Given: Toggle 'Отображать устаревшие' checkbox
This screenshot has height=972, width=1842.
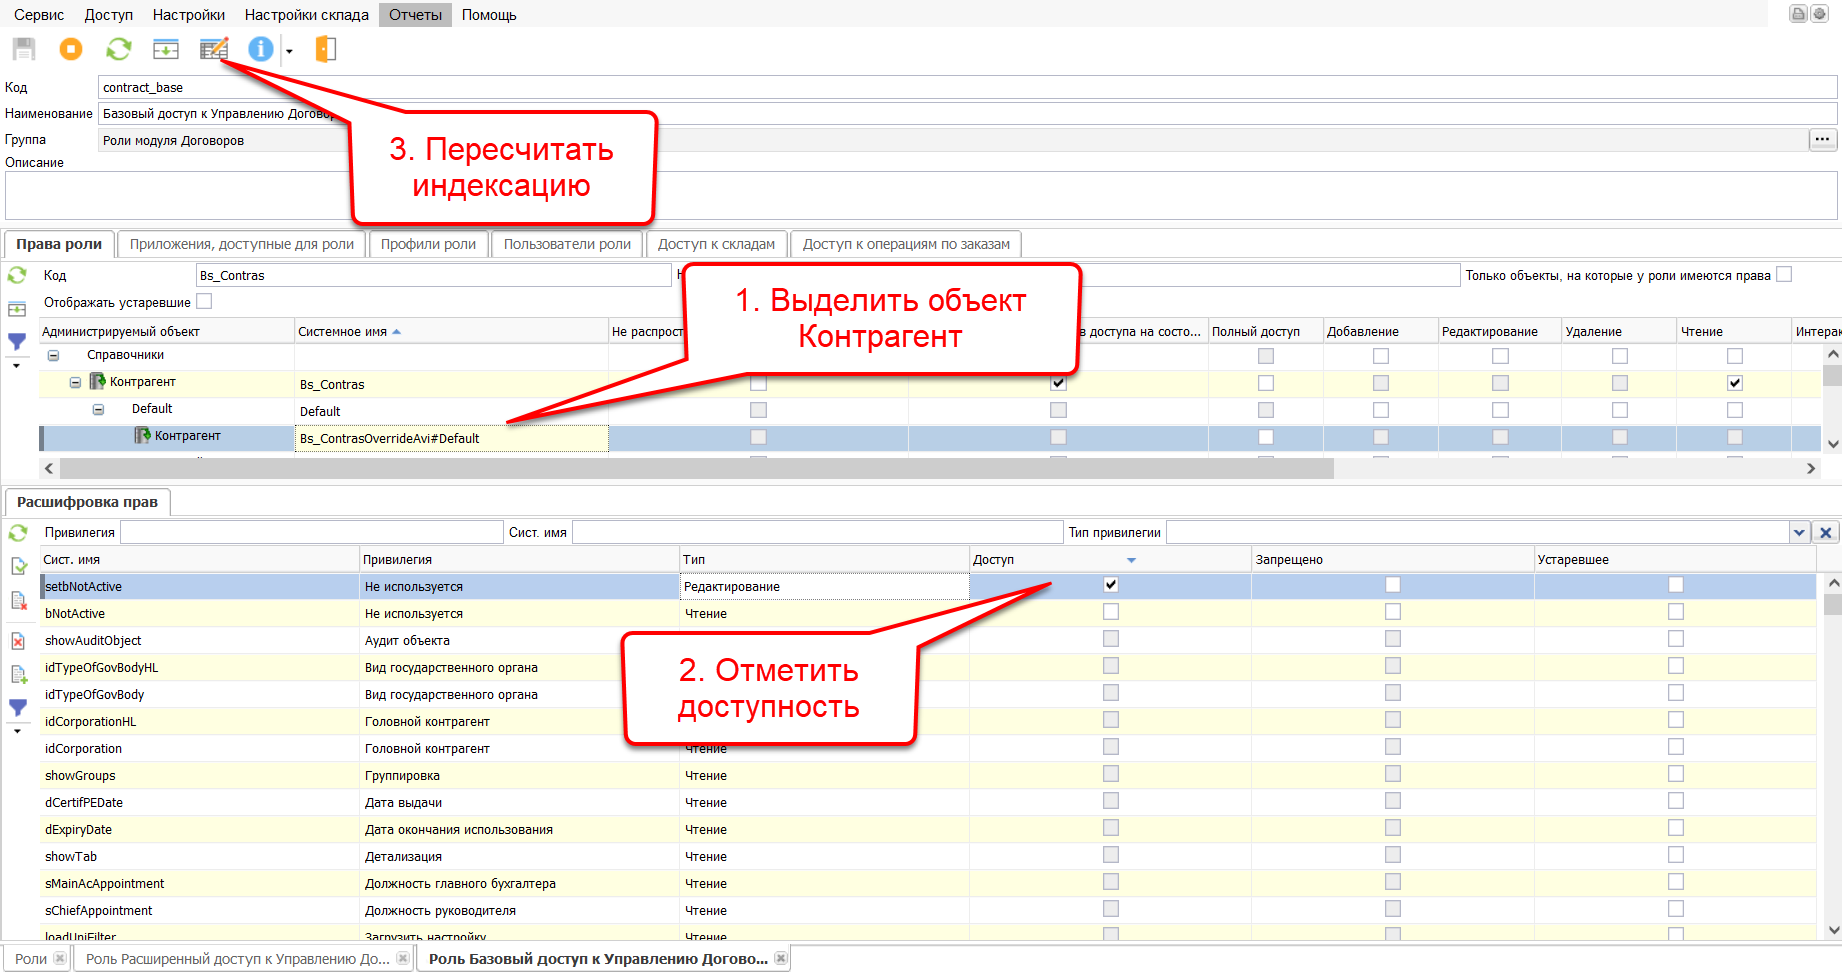Looking at the screenshot, I should coord(204,301).
